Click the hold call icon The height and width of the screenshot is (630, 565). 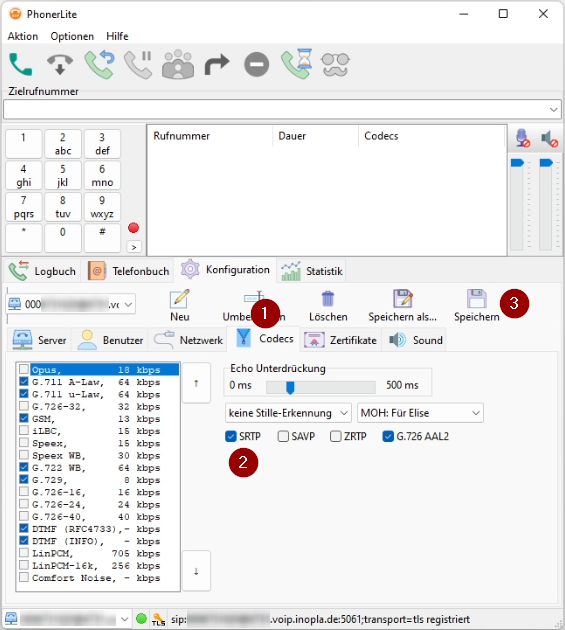point(138,64)
